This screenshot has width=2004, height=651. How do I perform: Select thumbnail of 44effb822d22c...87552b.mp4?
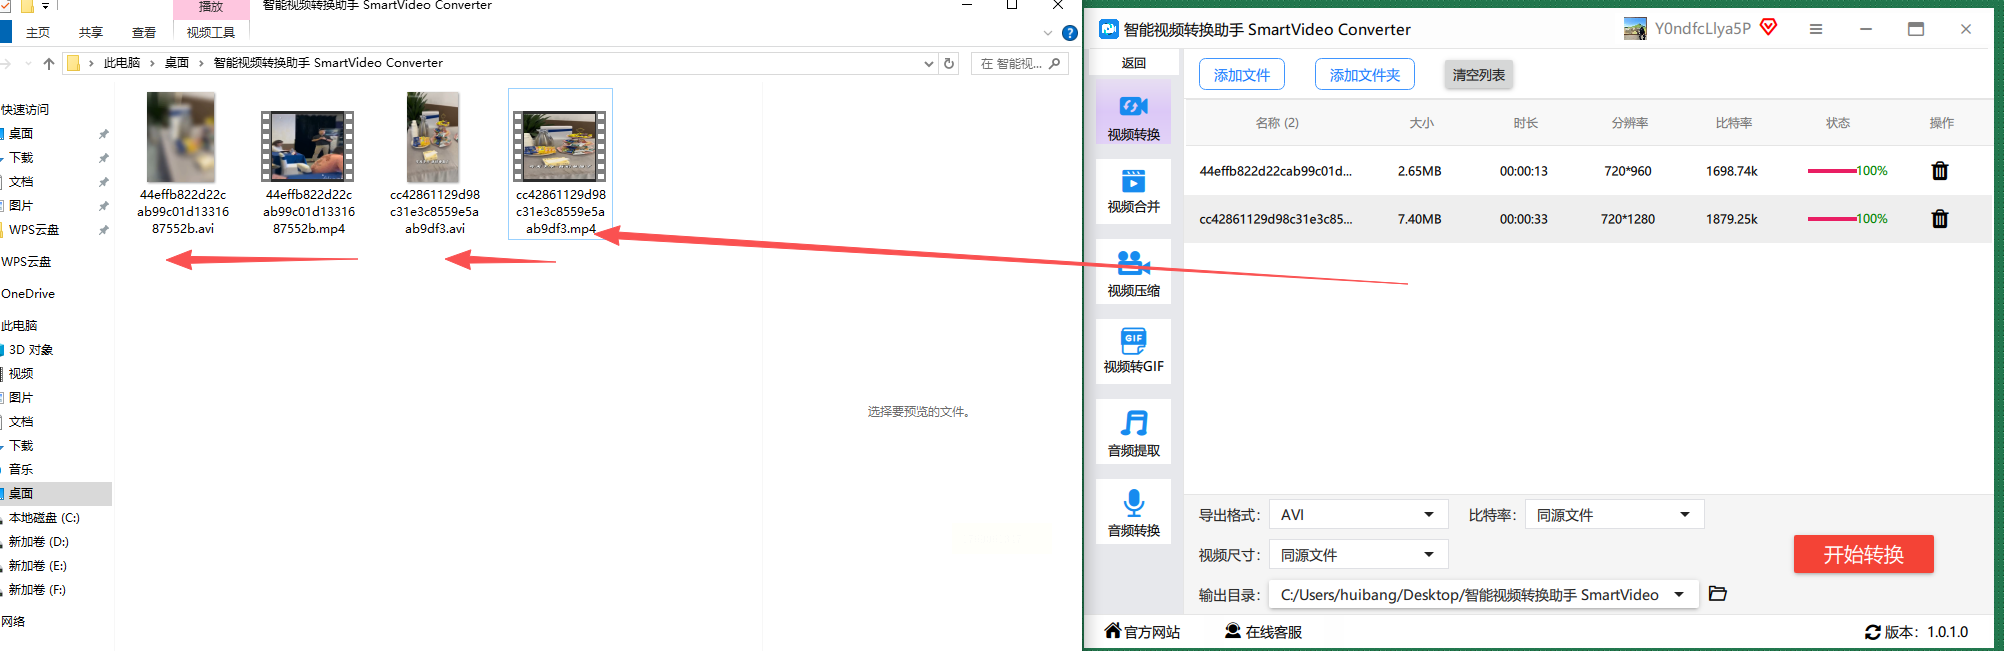tap(308, 146)
